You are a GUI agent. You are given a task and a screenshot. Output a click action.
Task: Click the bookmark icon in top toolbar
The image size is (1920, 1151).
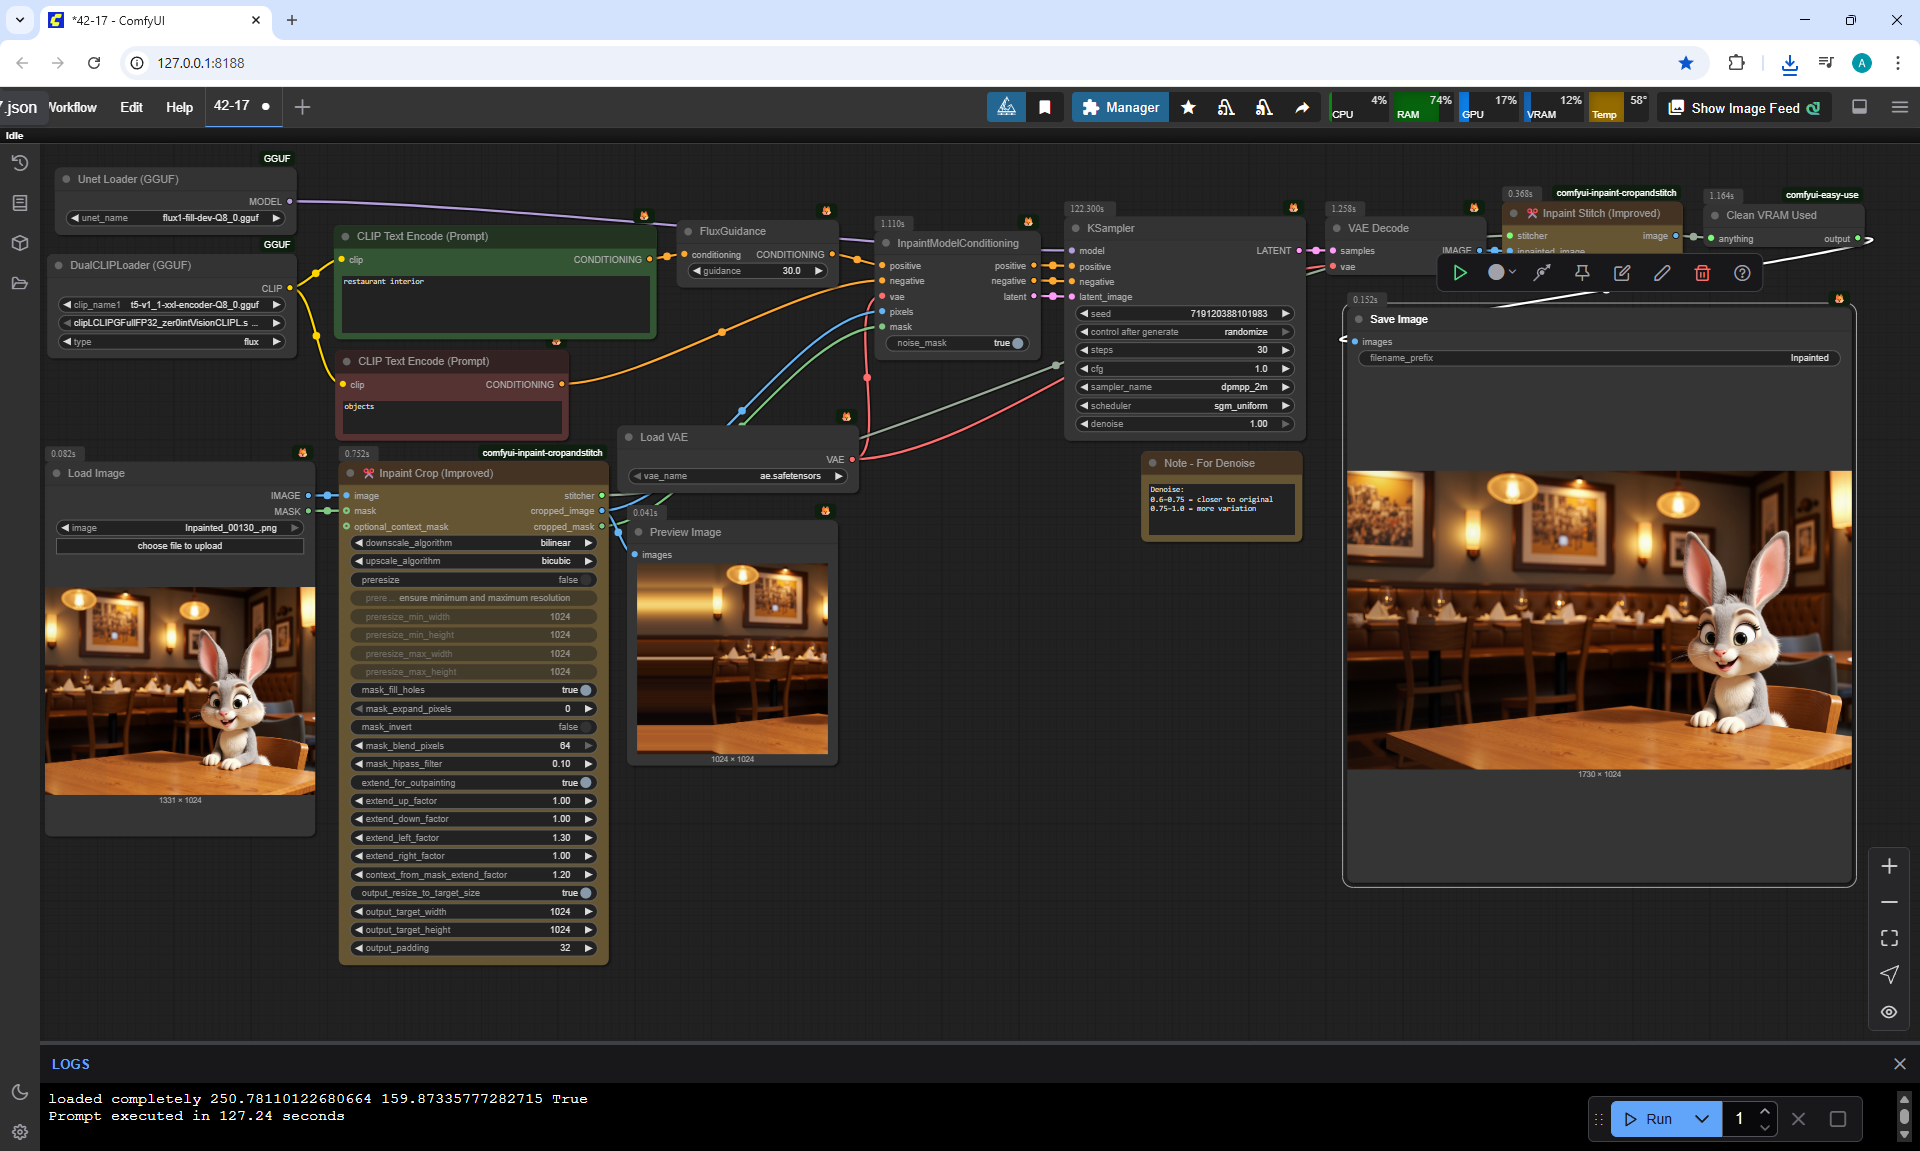click(1044, 107)
